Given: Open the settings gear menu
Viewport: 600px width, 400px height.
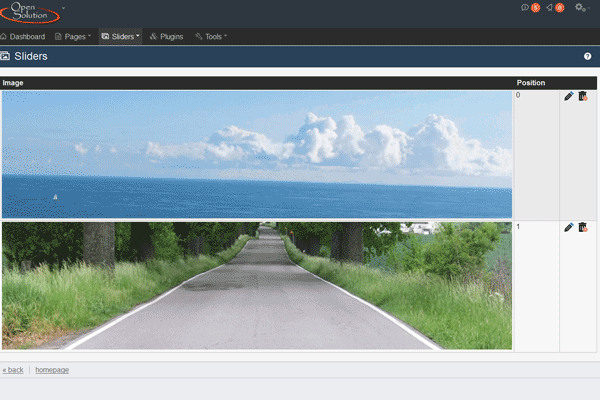Looking at the screenshot, I should (x=580, y=8).
